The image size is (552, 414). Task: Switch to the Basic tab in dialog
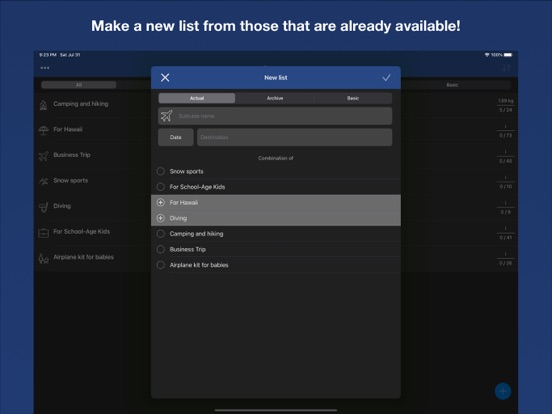point(353,98)
